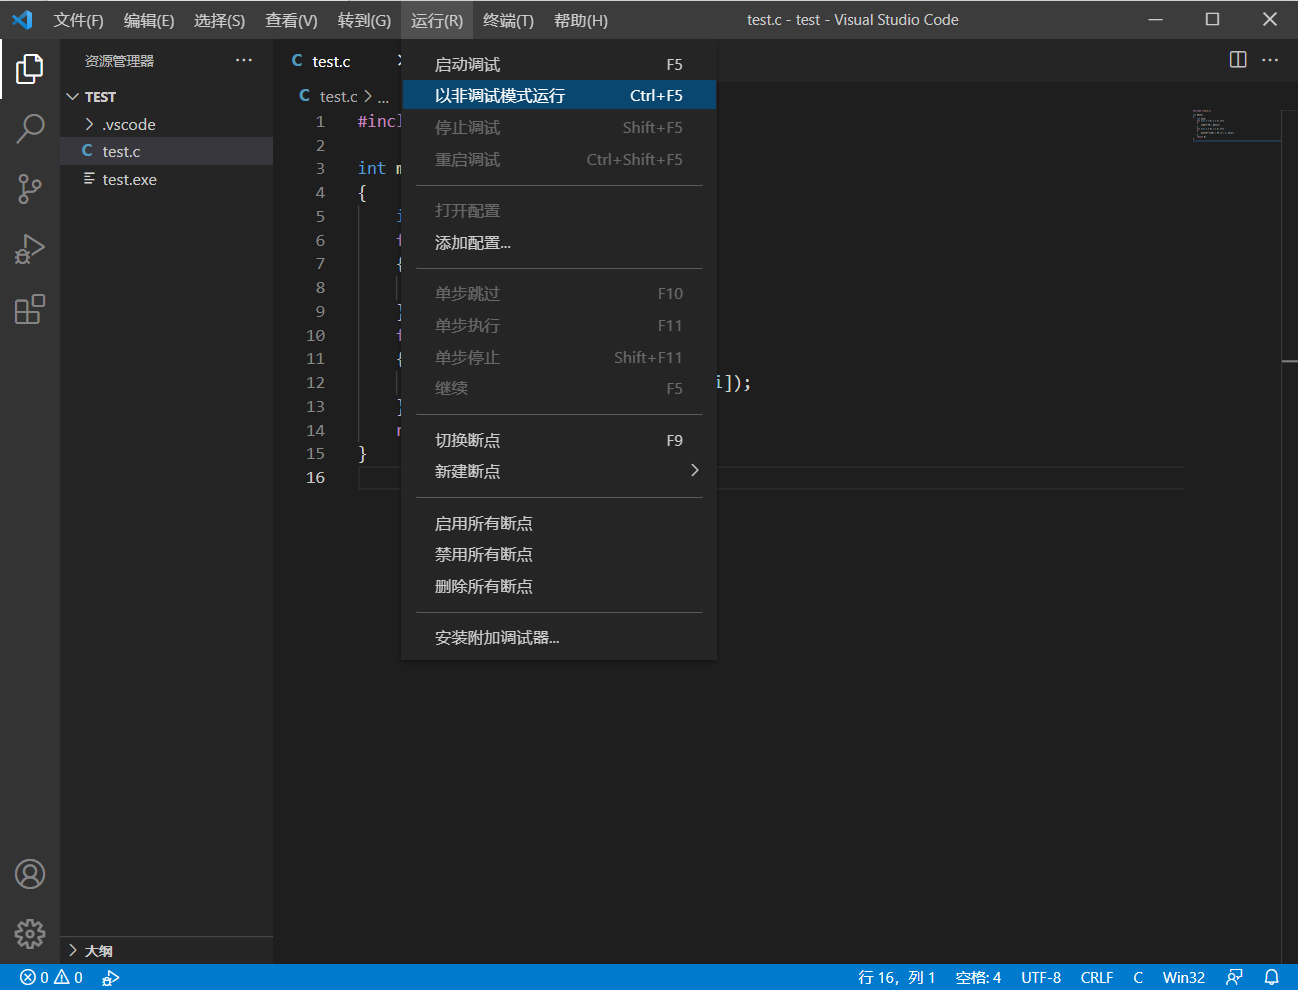Open test.c file in explorer
This screenshot has width=1298, height=990.
point(166,151)
